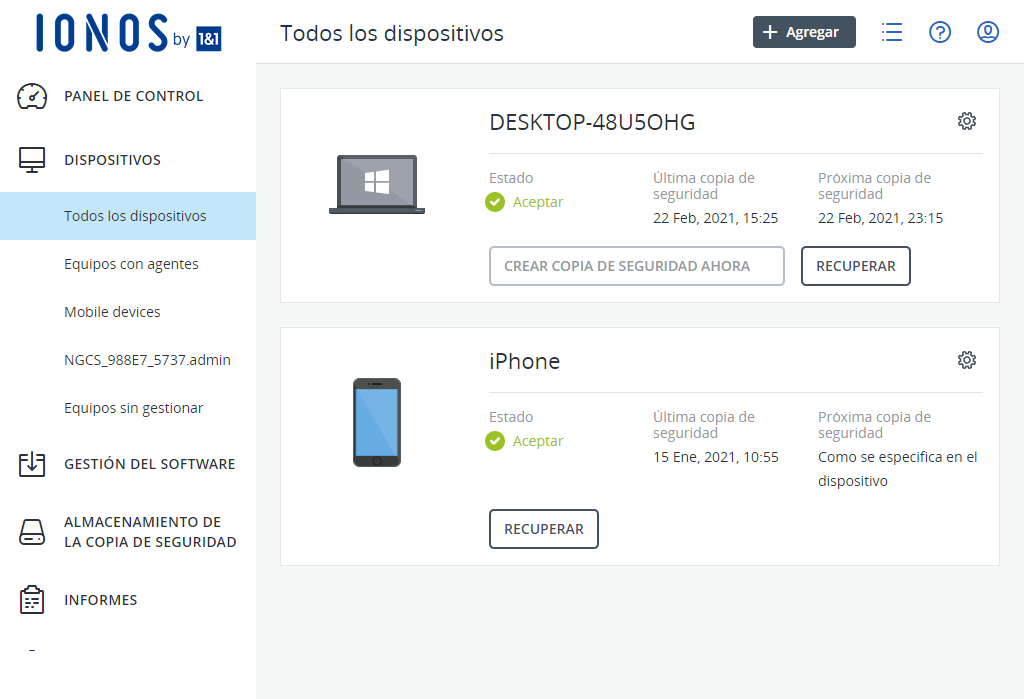Click next backup date 22 Feb, 2021, 23:15

[x=880, y=218]
